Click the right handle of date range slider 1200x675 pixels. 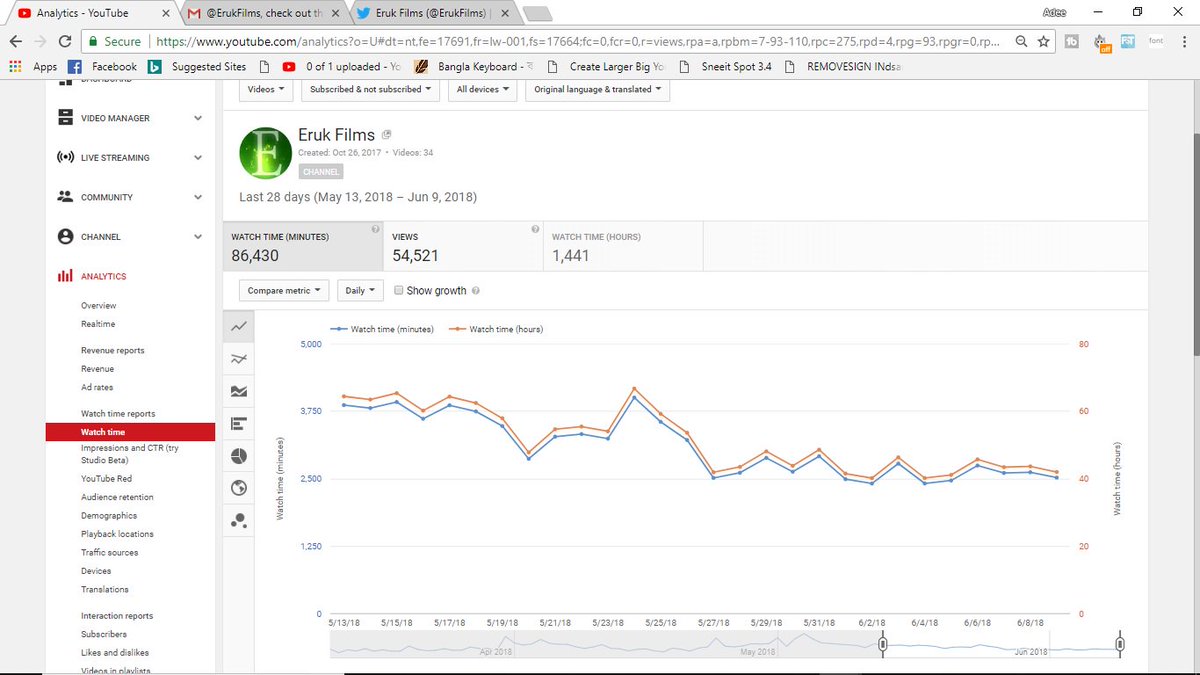1120,644
